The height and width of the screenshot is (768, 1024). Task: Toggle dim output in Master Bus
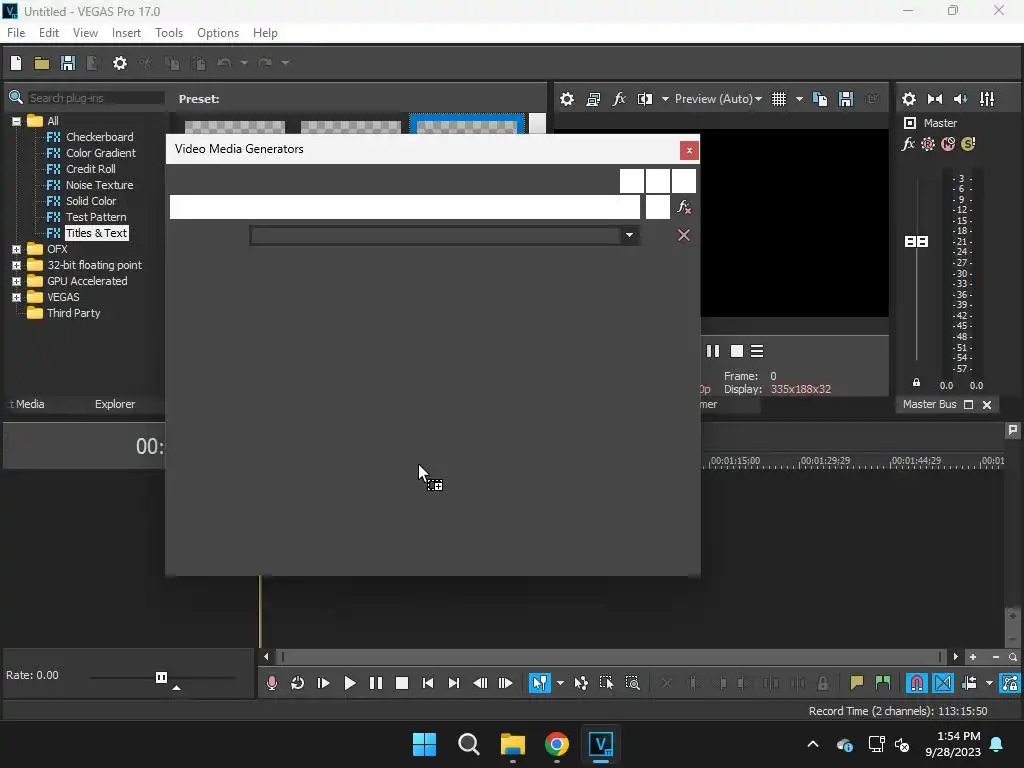click(961, 99)
